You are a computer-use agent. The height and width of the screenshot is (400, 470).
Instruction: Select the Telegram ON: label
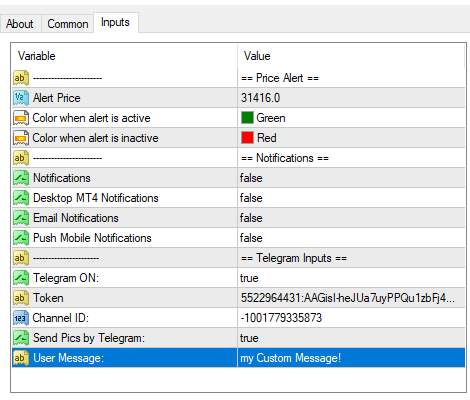66,278
